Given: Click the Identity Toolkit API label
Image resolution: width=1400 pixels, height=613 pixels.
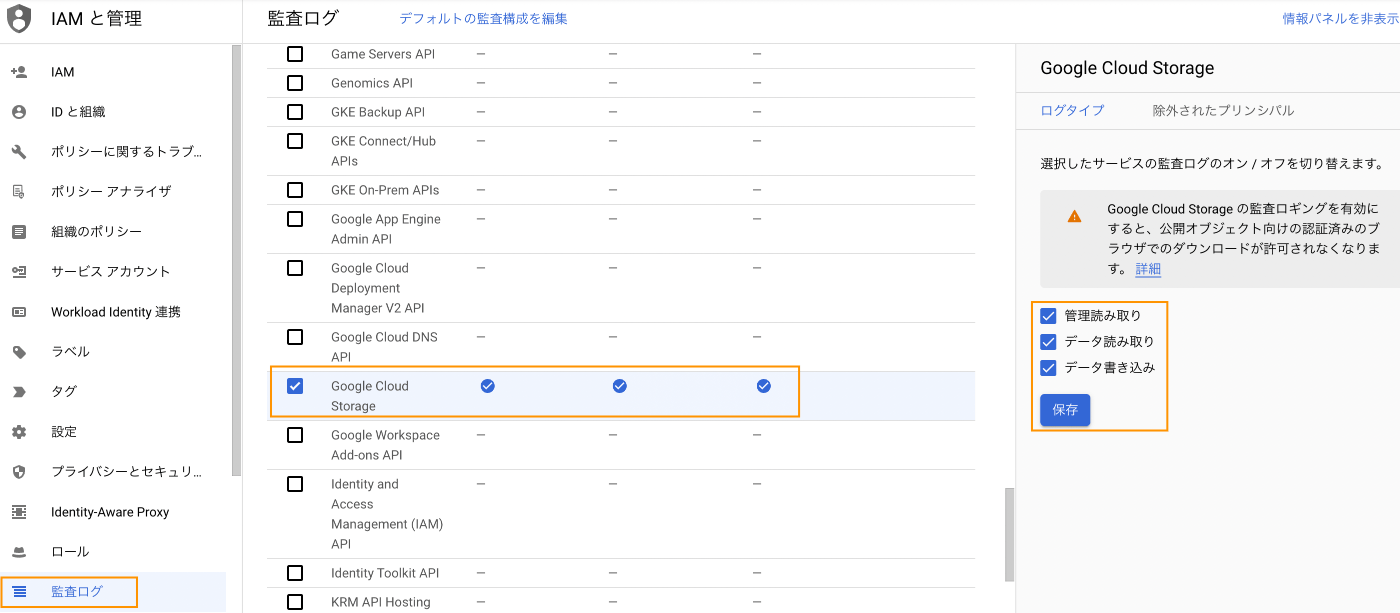Looking at the screenshot, I should pos(385,573).
